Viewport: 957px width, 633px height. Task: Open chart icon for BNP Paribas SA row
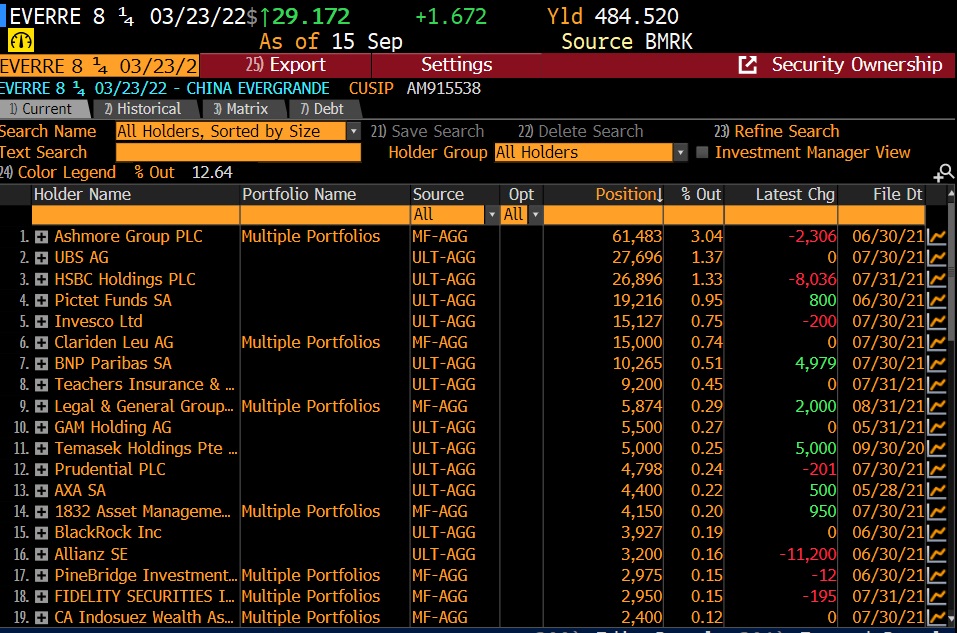(936, 364)
